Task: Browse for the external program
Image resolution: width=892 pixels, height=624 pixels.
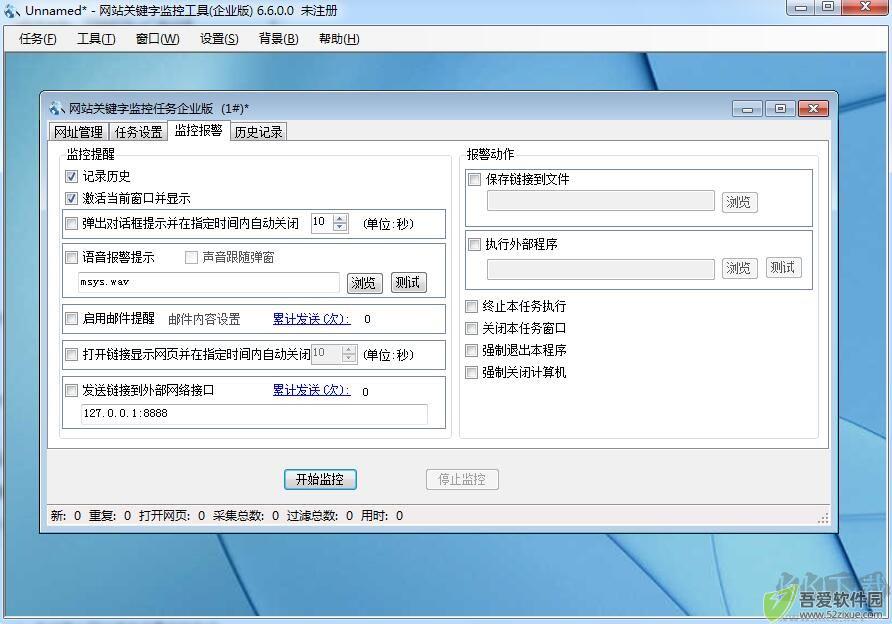Action: [740, 268]
